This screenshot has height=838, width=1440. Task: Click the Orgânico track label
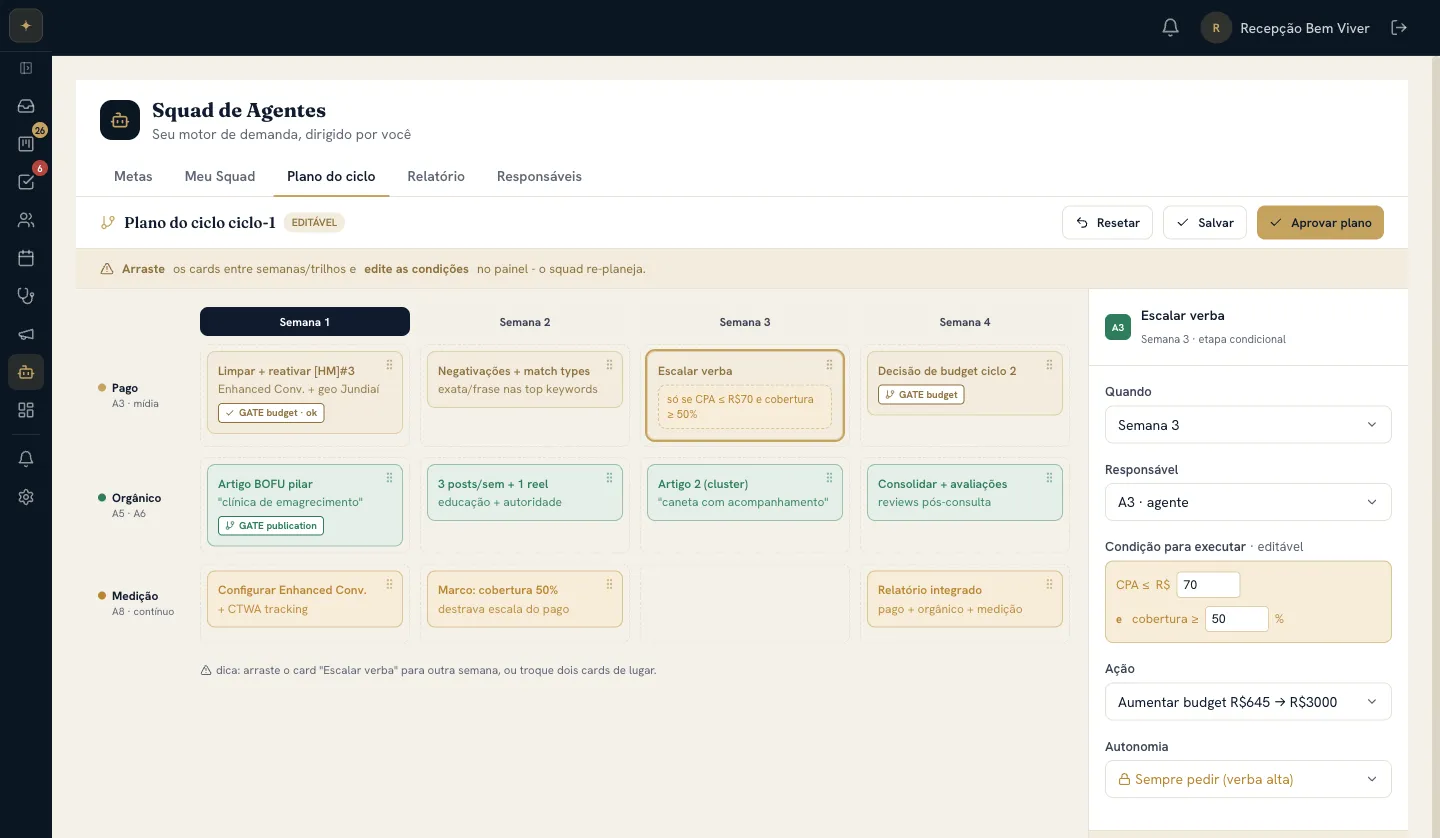pyautogui.click(x=136, y=498)
